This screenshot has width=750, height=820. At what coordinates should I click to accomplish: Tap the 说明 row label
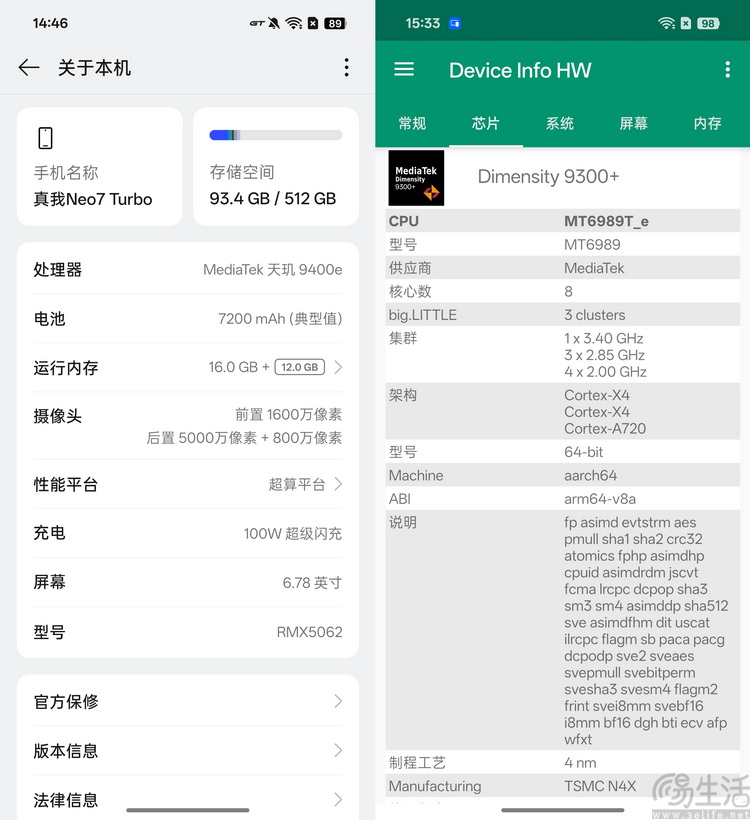403,522
